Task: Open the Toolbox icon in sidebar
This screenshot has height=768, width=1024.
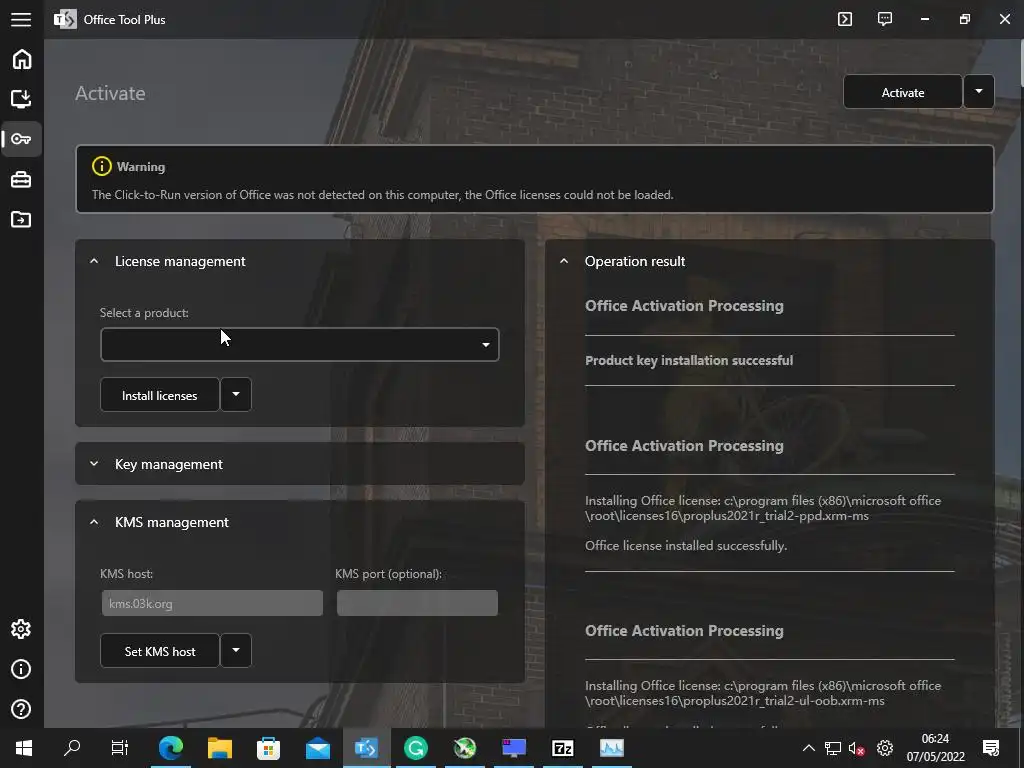Action: [x=21, y=179]
